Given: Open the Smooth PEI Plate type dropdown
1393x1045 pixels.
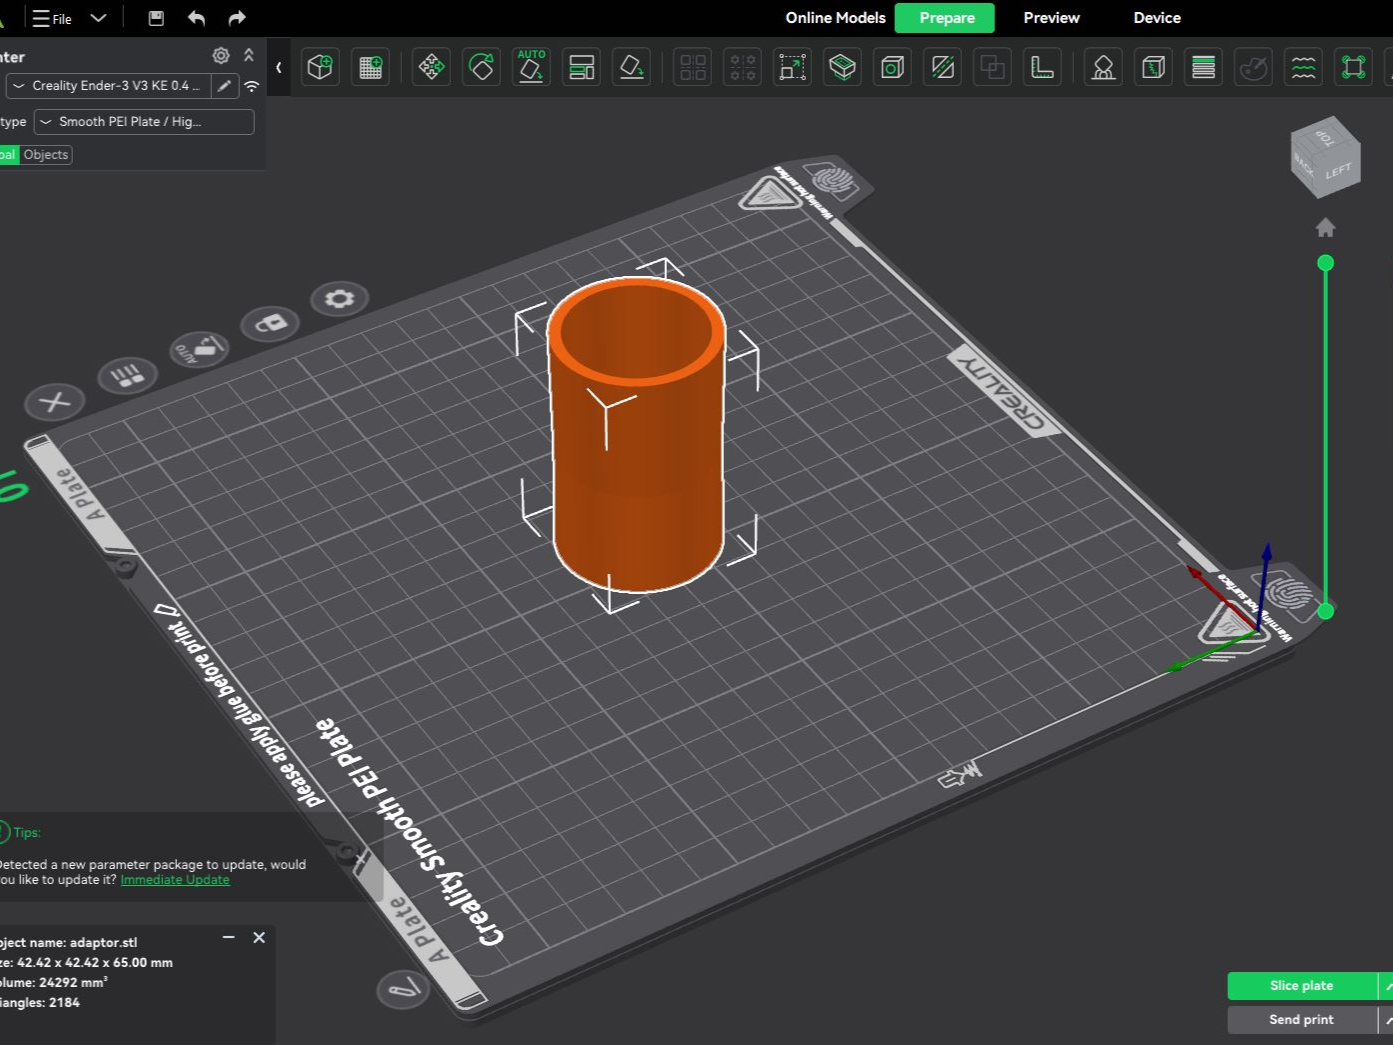Looking at the screenshot, I should point(144,122).
